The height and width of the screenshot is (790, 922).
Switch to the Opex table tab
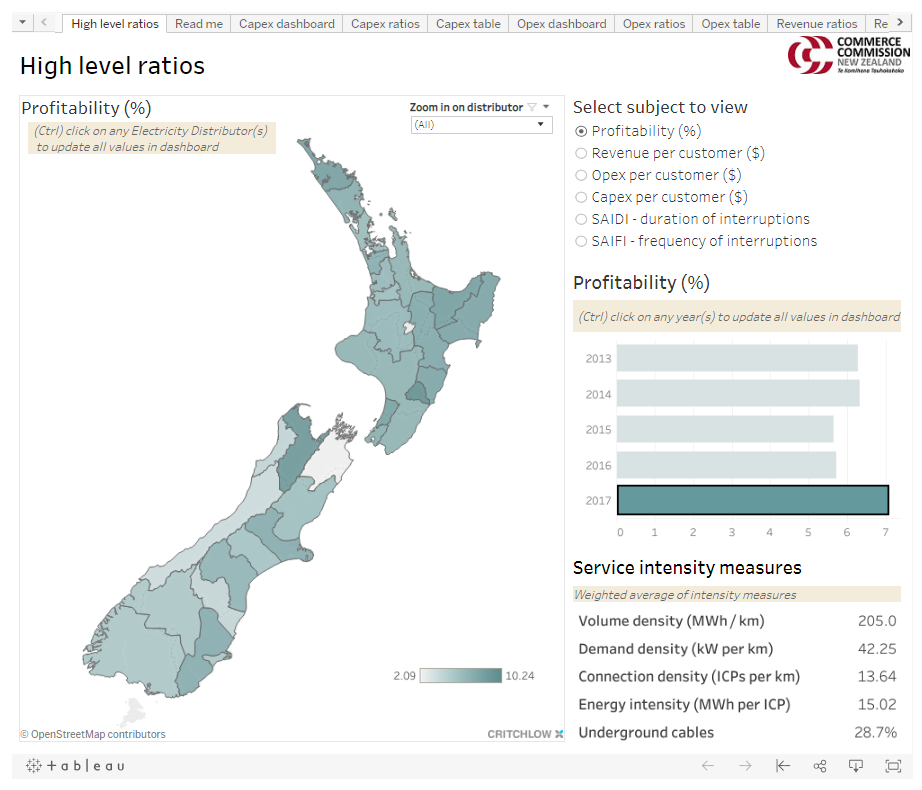(730, 24)
